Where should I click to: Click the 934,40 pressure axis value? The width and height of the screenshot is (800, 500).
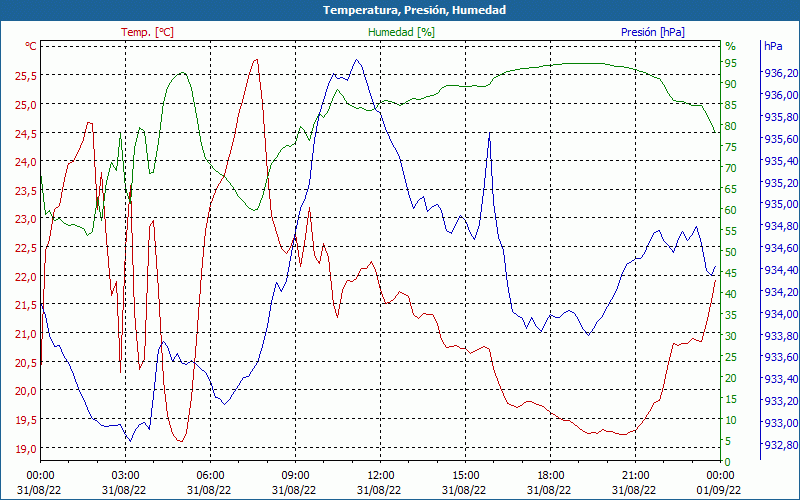[x=781, y=270]
